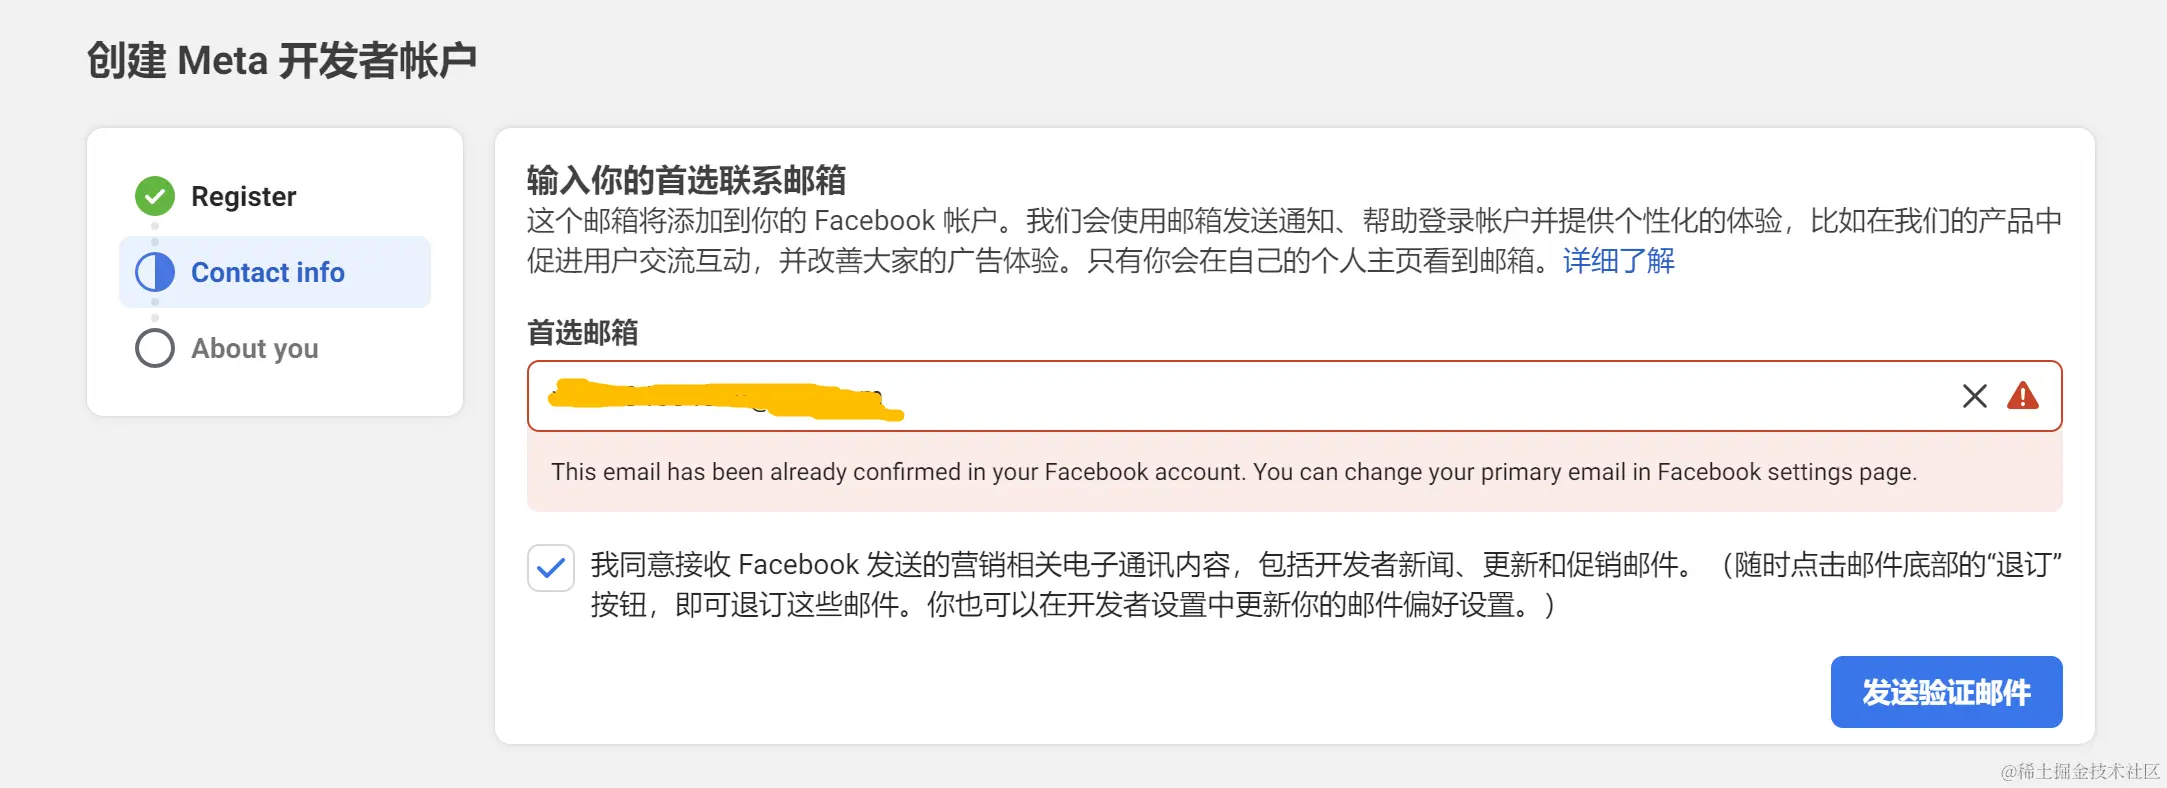Click the 首选邮箱 field label
The width and height of the screenshot is (2167, 788).
[x=582, y=332]
